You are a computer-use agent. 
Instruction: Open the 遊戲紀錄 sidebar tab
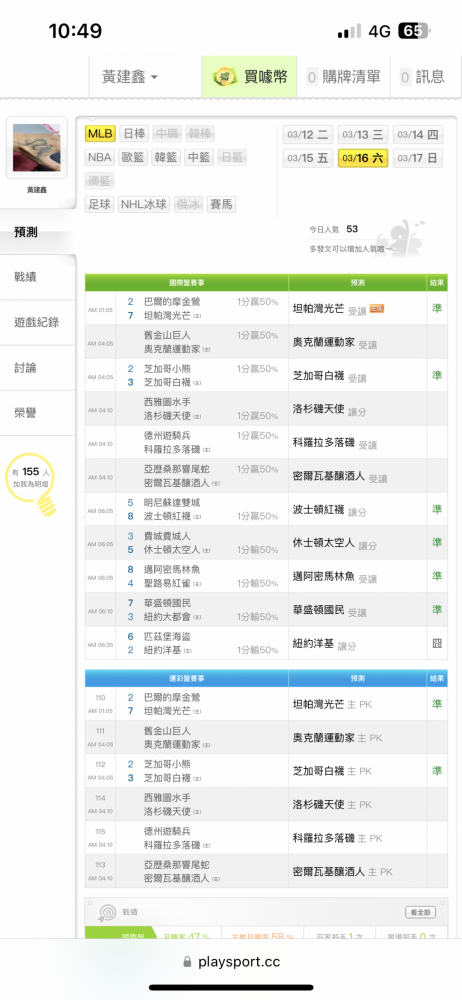(38, 323)
